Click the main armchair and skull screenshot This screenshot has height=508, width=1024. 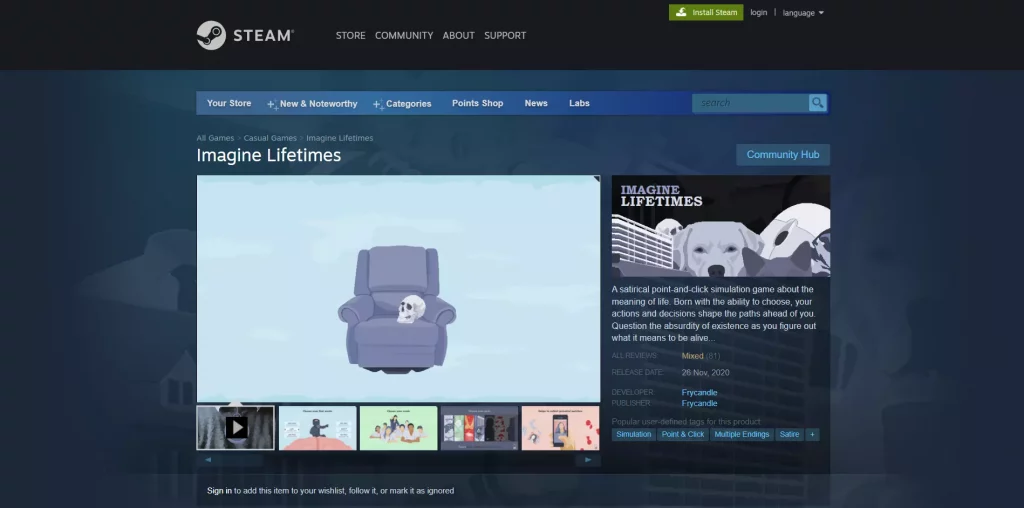pos(398,289)
